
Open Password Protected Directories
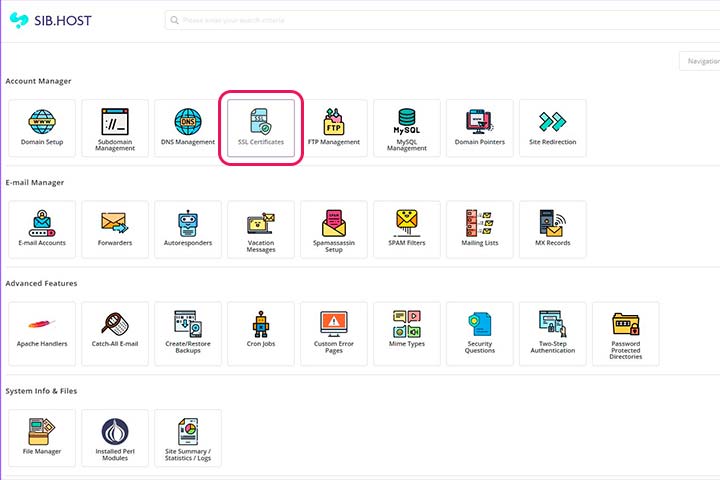(x=626, y=333)
